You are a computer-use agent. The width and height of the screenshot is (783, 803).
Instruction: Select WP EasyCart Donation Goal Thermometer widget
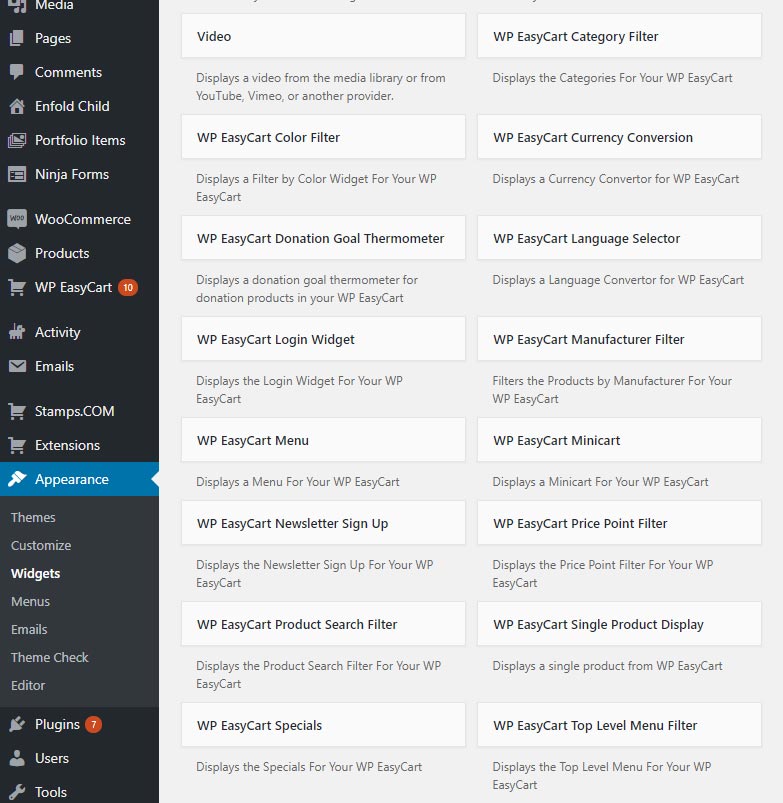322,239
